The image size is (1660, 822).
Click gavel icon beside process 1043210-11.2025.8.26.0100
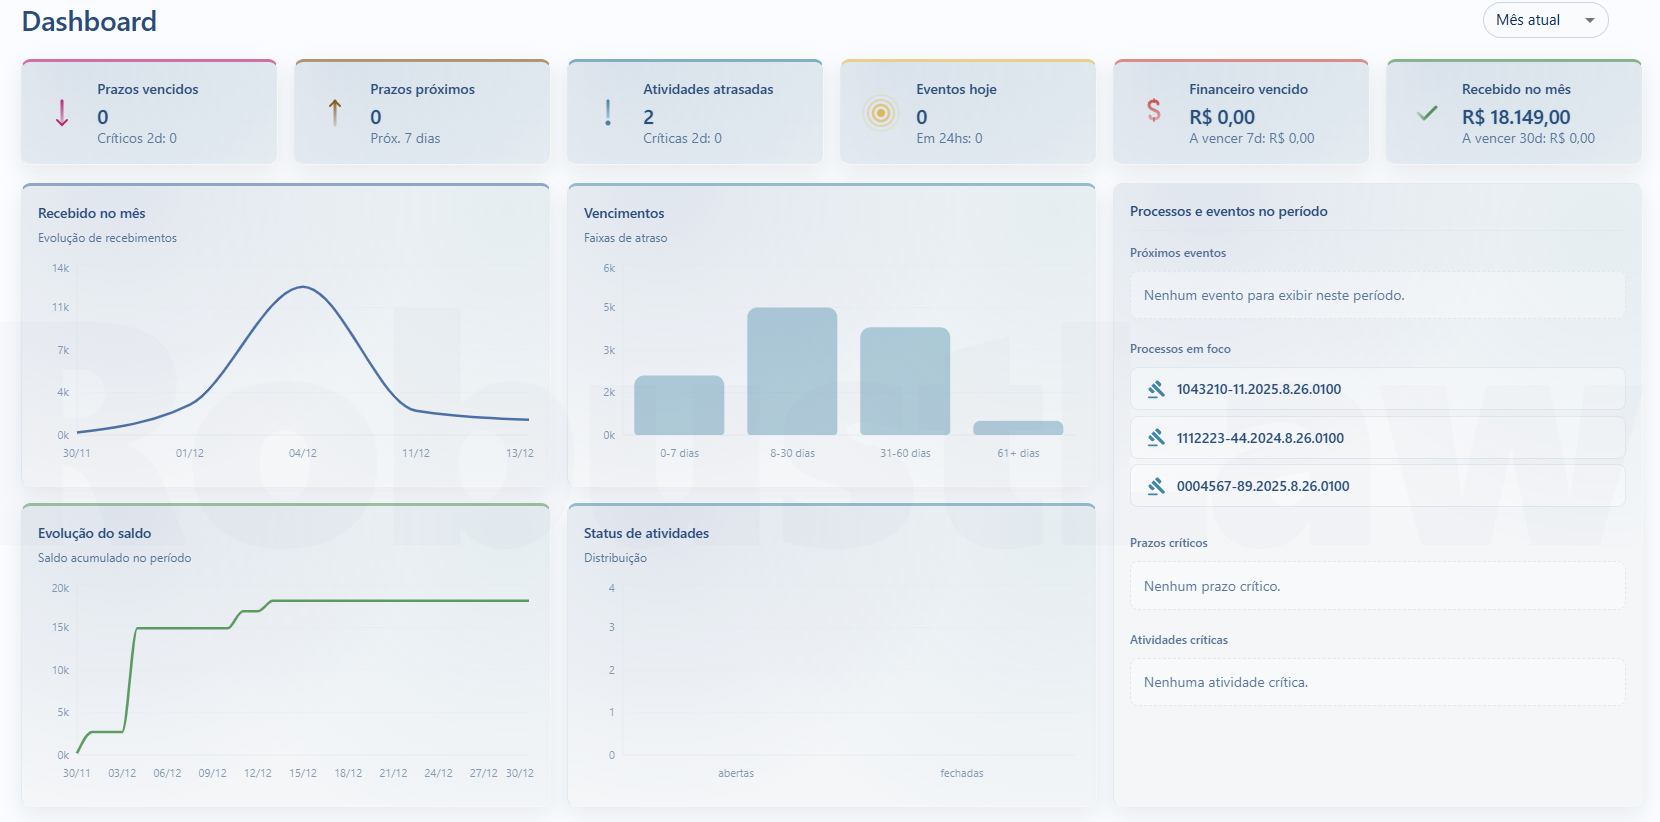point(1156,389)
